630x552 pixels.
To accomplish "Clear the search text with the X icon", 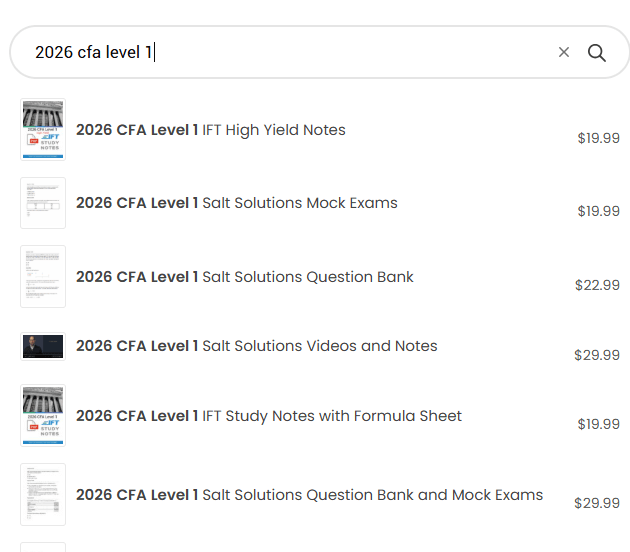I will (x=564, y=53).
